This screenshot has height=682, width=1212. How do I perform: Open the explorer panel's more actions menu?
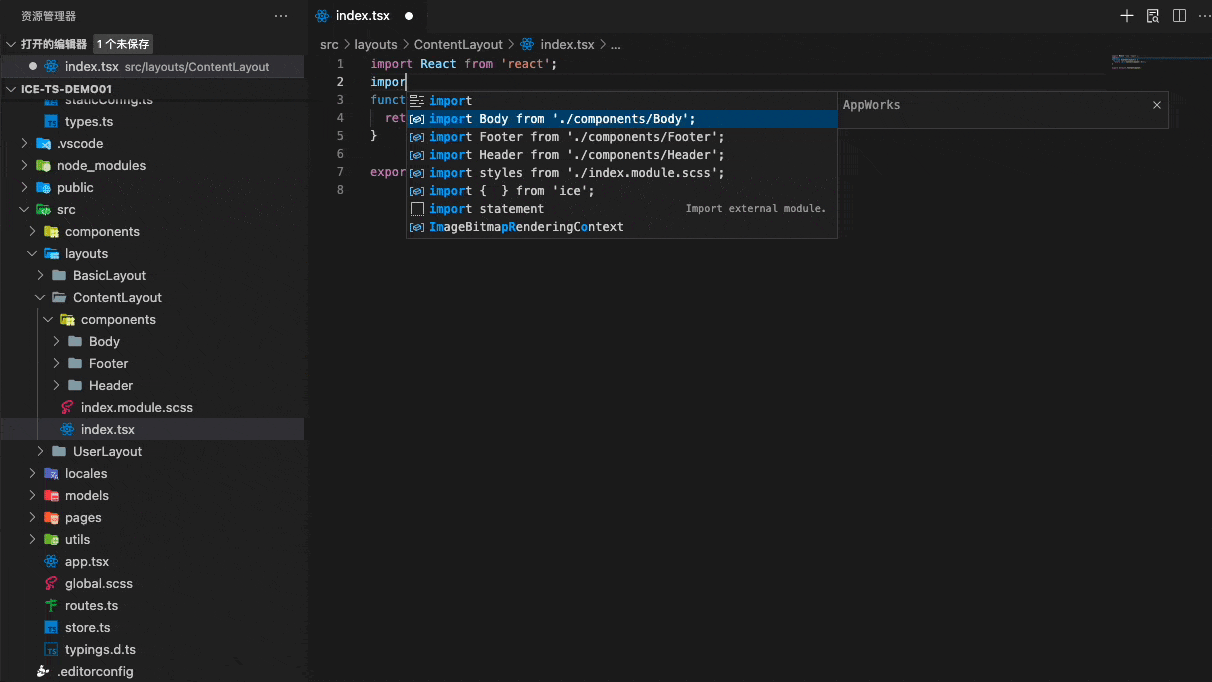281,16
